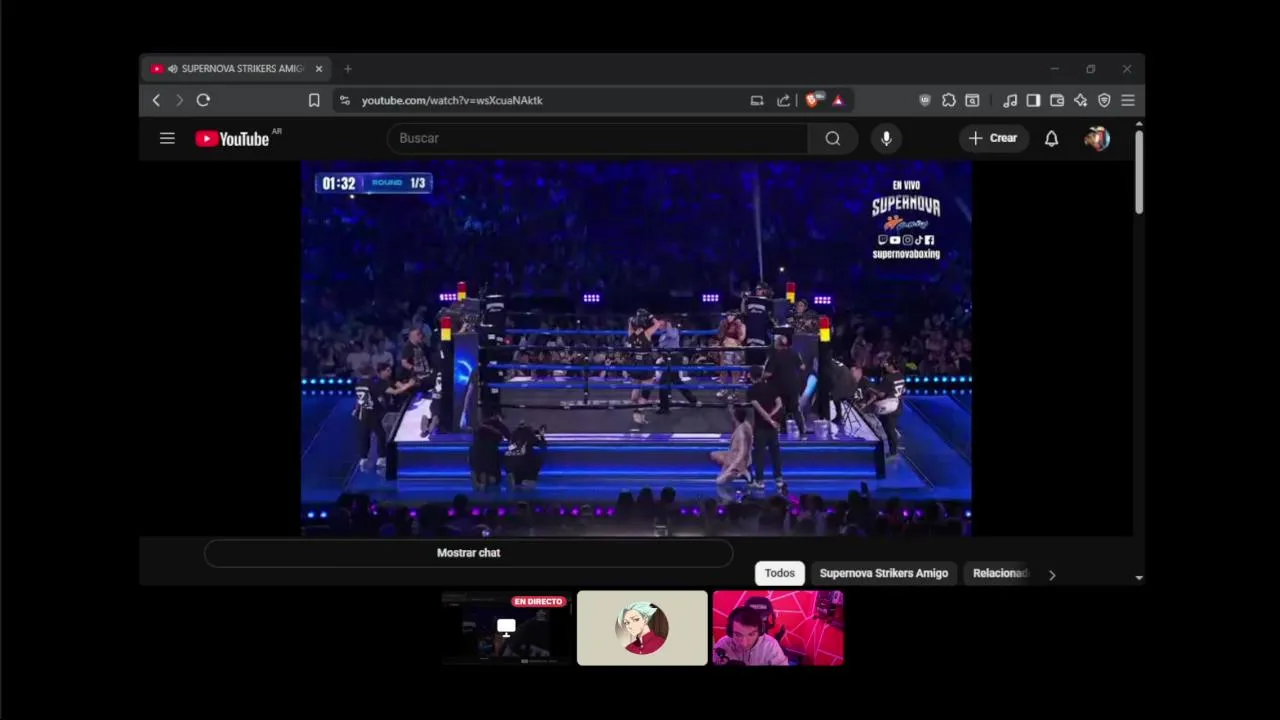1280x720 pixels.
Task: Open the Brave Rewards triangle icon
Action: click(x=838, y=100)
